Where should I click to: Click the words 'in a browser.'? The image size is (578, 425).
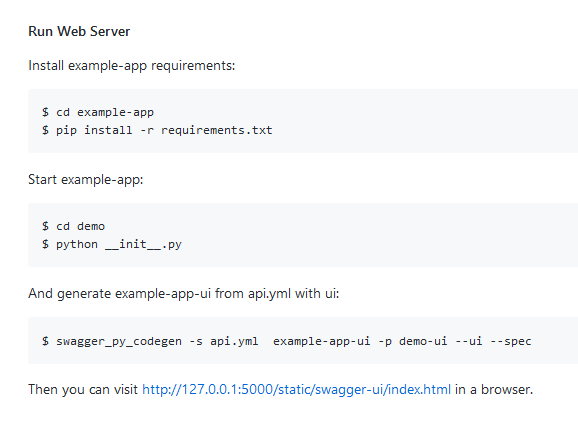[x=494, y=389]
